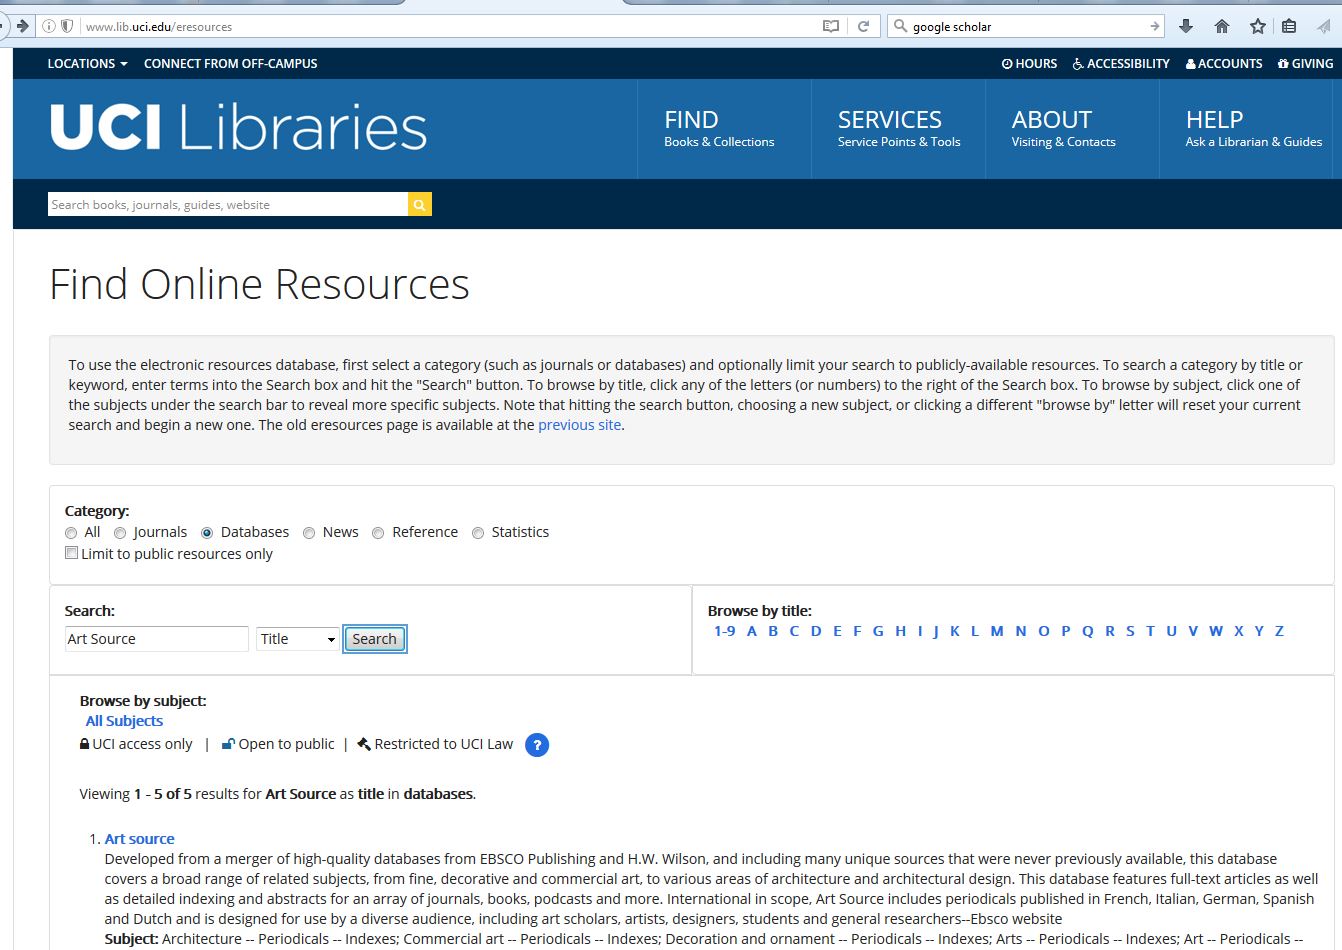The width and height of the screenshot is (1342, 950).
Task: Browse titles starting with letter B
Action: pos(773,631)
